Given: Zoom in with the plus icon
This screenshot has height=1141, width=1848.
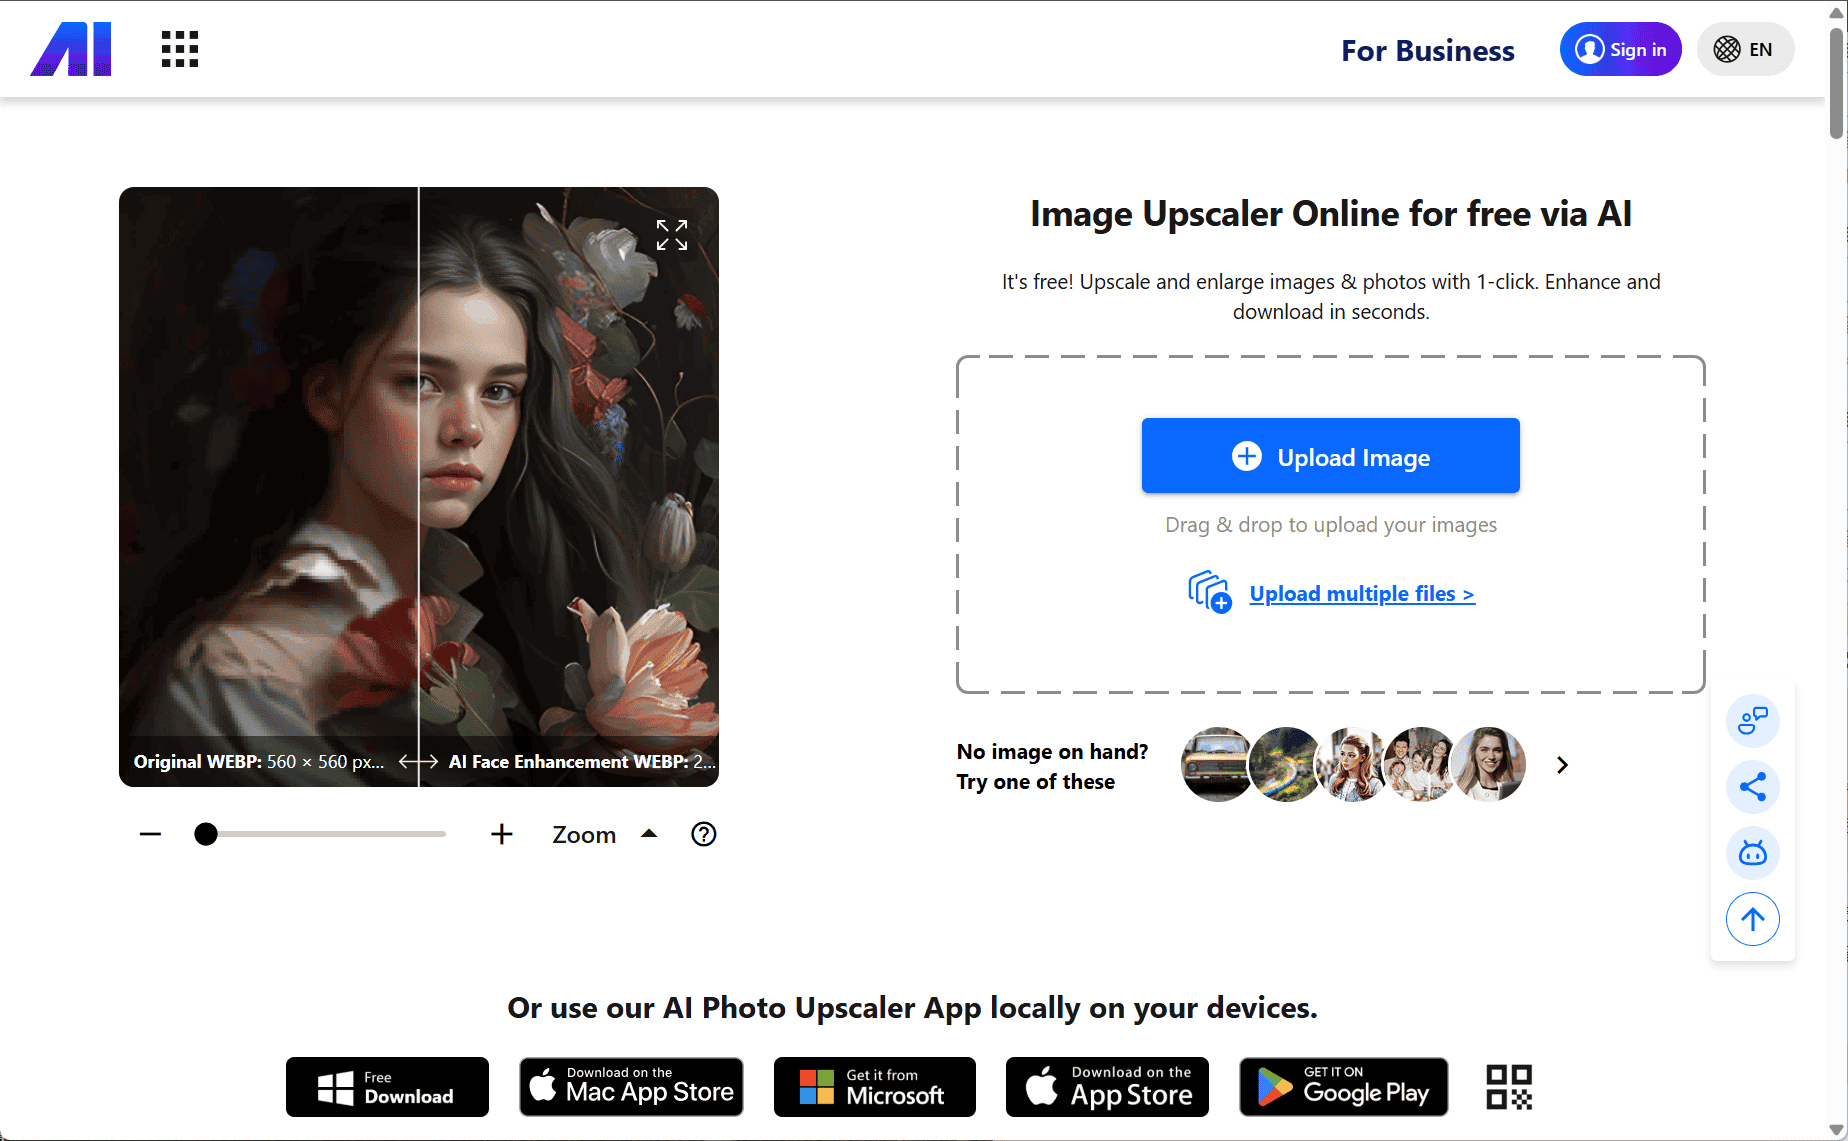Looking at the screenshot, I should (x=501, y=834).
